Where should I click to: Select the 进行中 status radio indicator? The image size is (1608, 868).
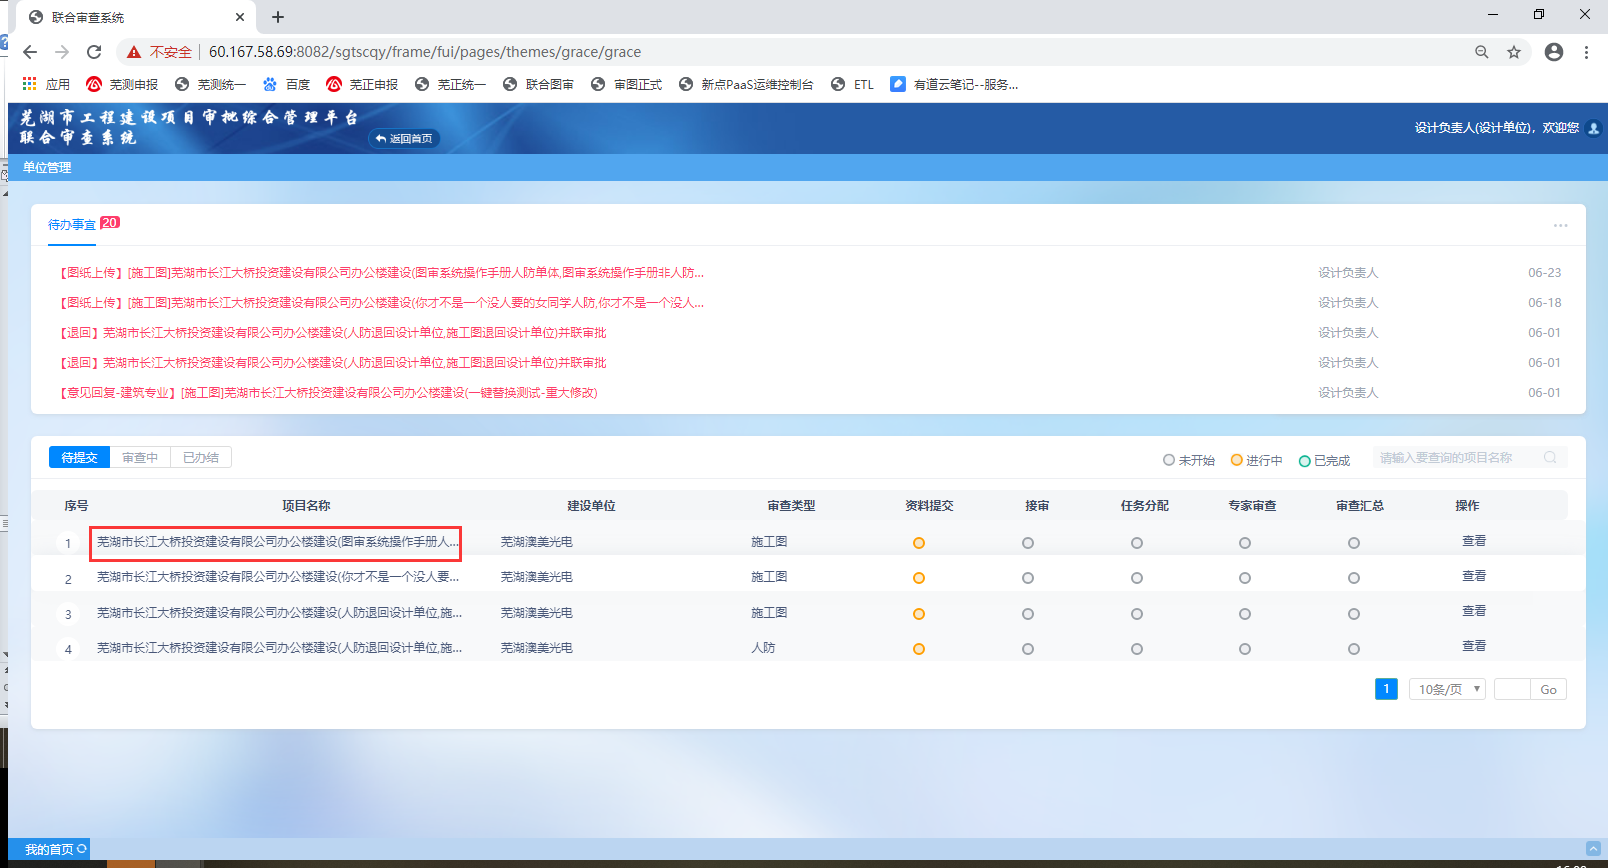point(1236,460)
